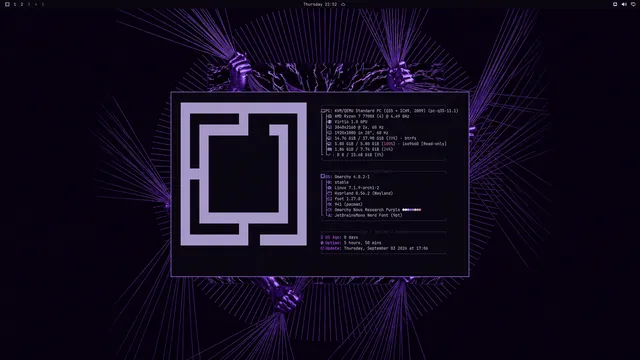Click the '[Read-only]' label
This screenshot has height=360, width=640.
tap(434, 144)
